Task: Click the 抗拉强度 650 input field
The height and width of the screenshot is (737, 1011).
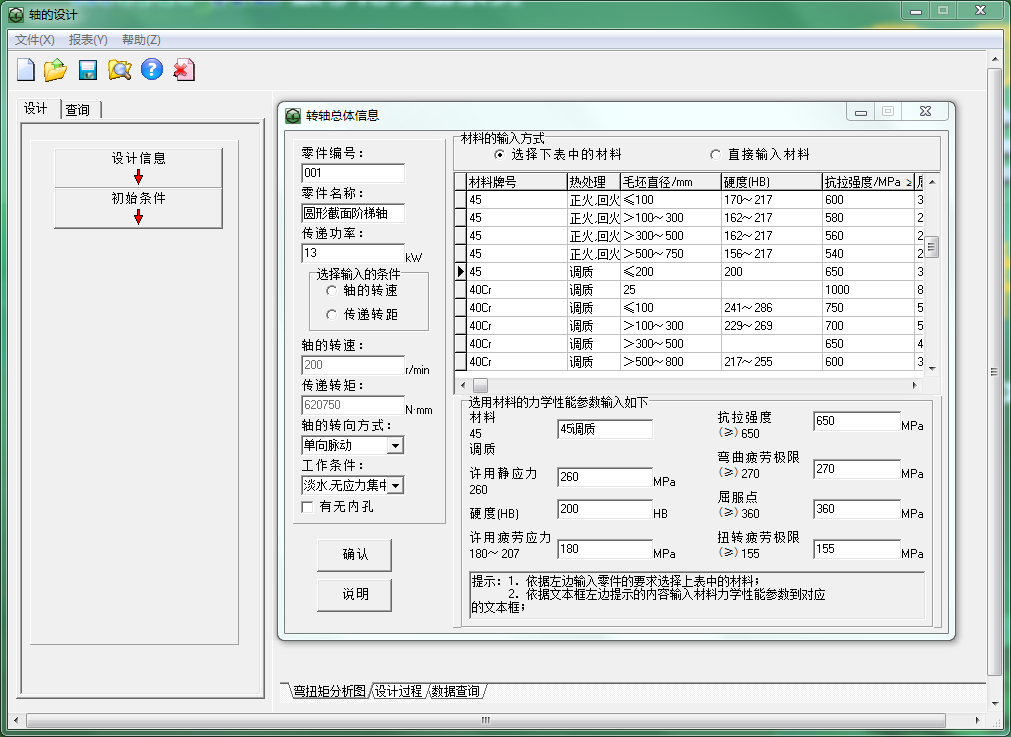Action: [856, 422]
